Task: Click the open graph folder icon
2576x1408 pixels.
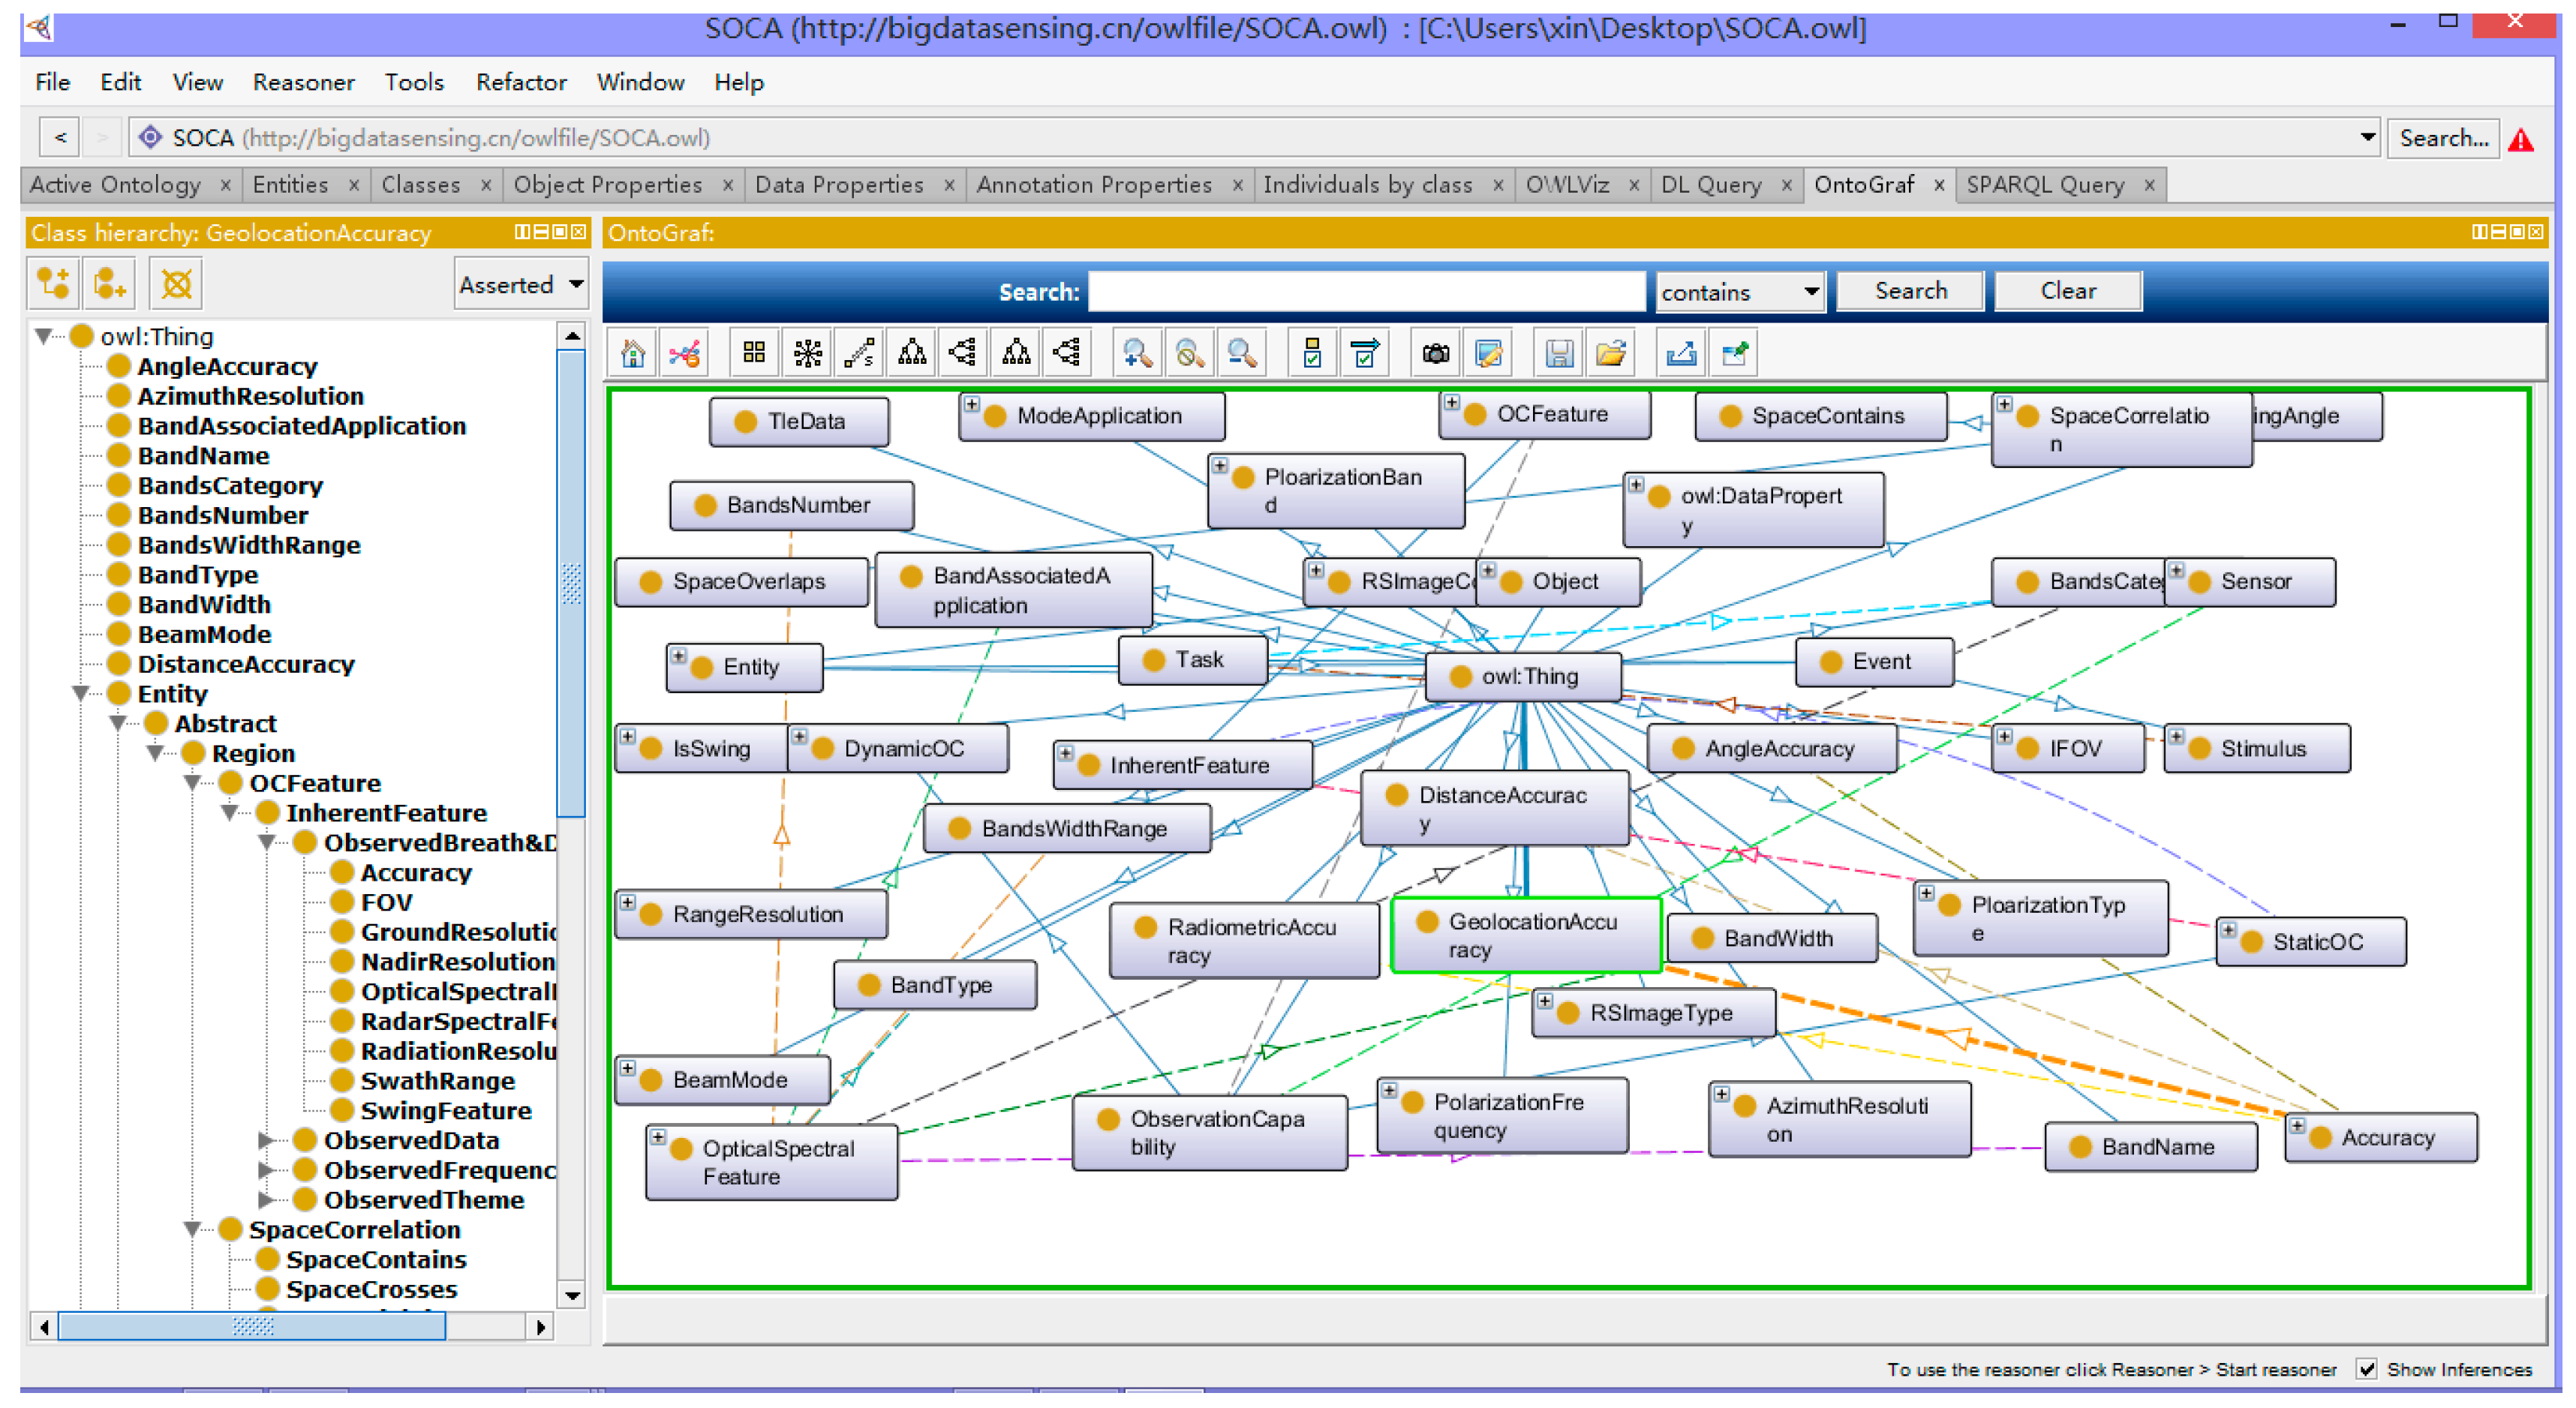Action: pyautogui.click(x=1610, y=353)
